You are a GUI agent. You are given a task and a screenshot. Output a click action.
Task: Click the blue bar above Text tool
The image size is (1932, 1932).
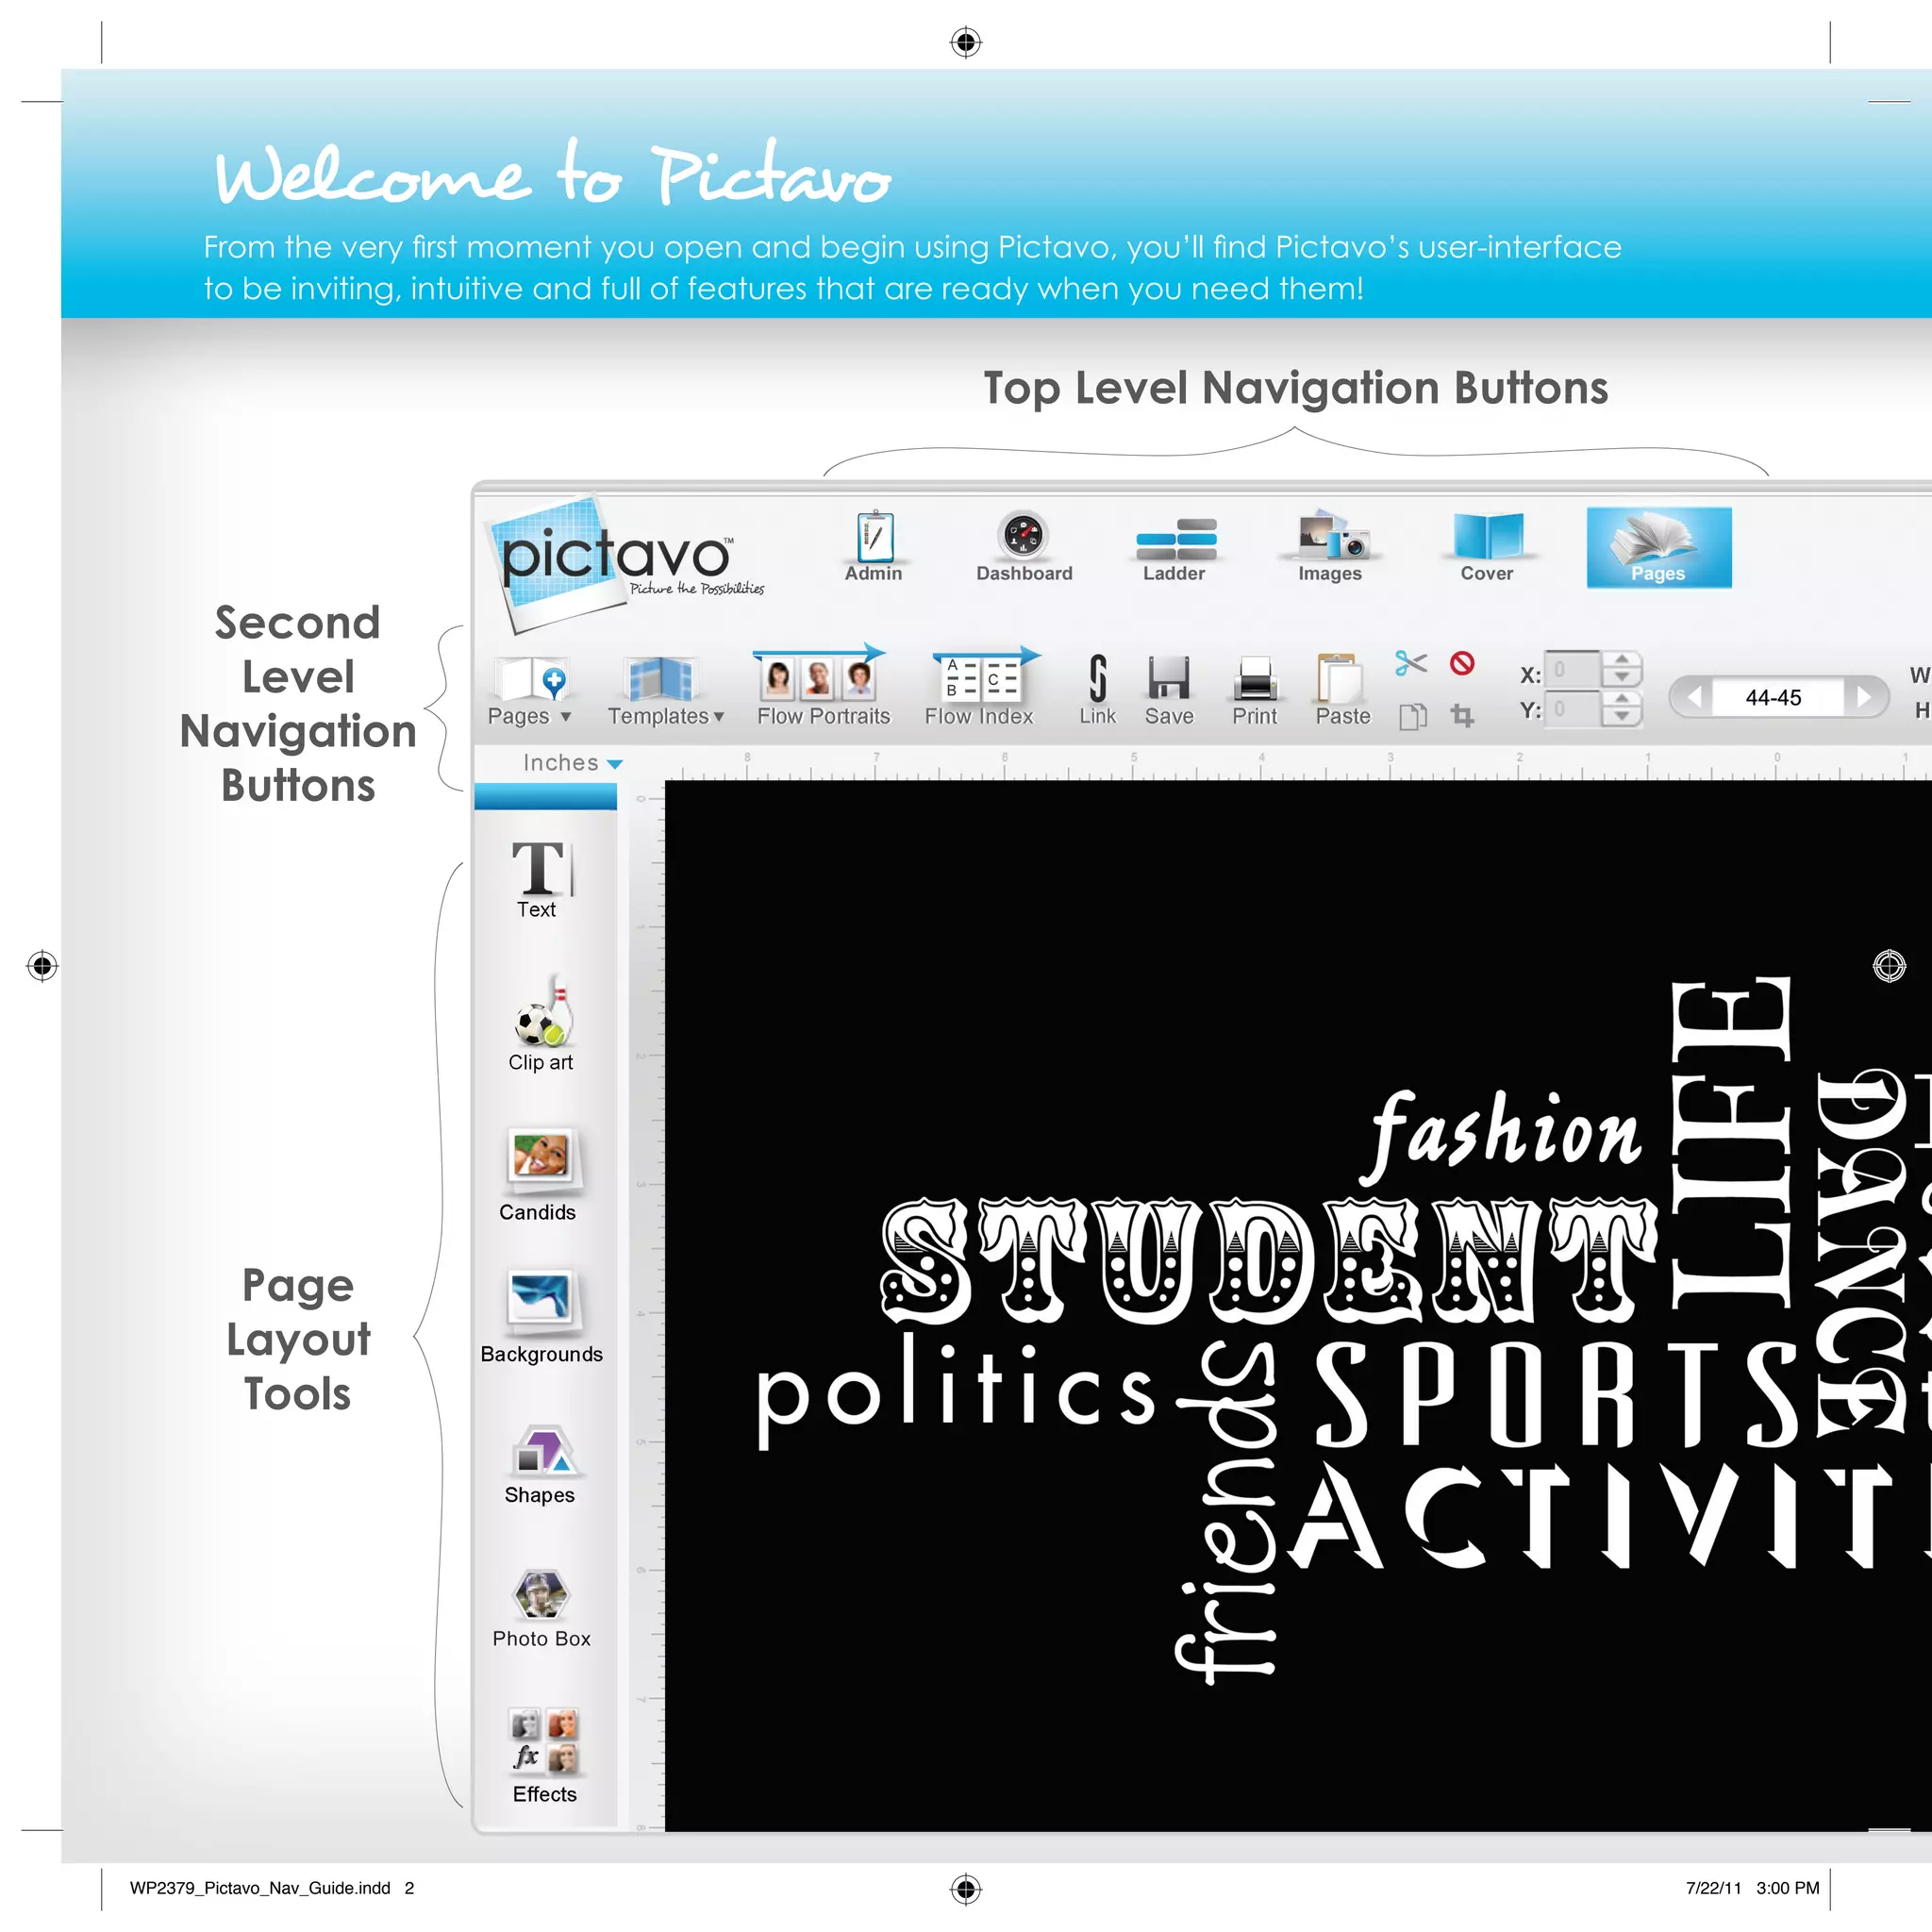click(x=546, y=797)
